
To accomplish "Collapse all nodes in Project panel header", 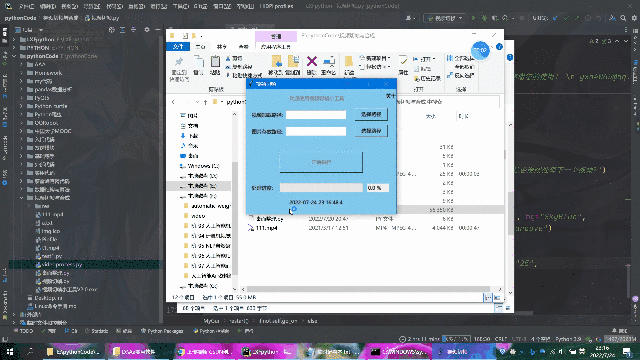I will coord(133,30).
